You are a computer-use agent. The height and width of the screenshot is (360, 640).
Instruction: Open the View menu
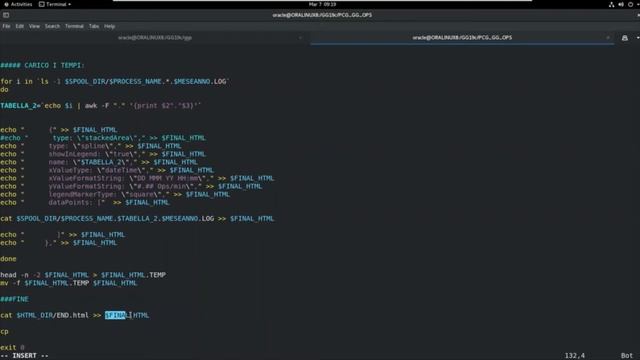click(x=34, y=26)
